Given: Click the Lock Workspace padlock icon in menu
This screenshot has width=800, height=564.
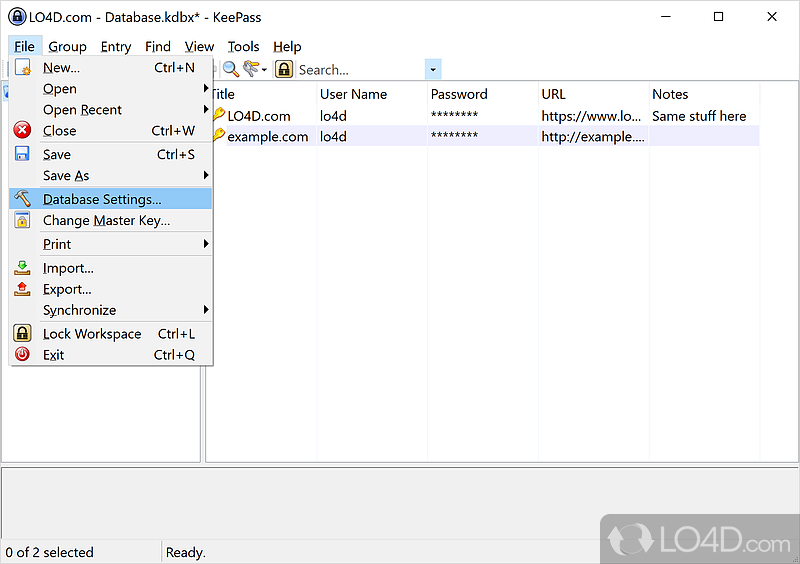Looking at the screenshot, I should coord(23,334).
